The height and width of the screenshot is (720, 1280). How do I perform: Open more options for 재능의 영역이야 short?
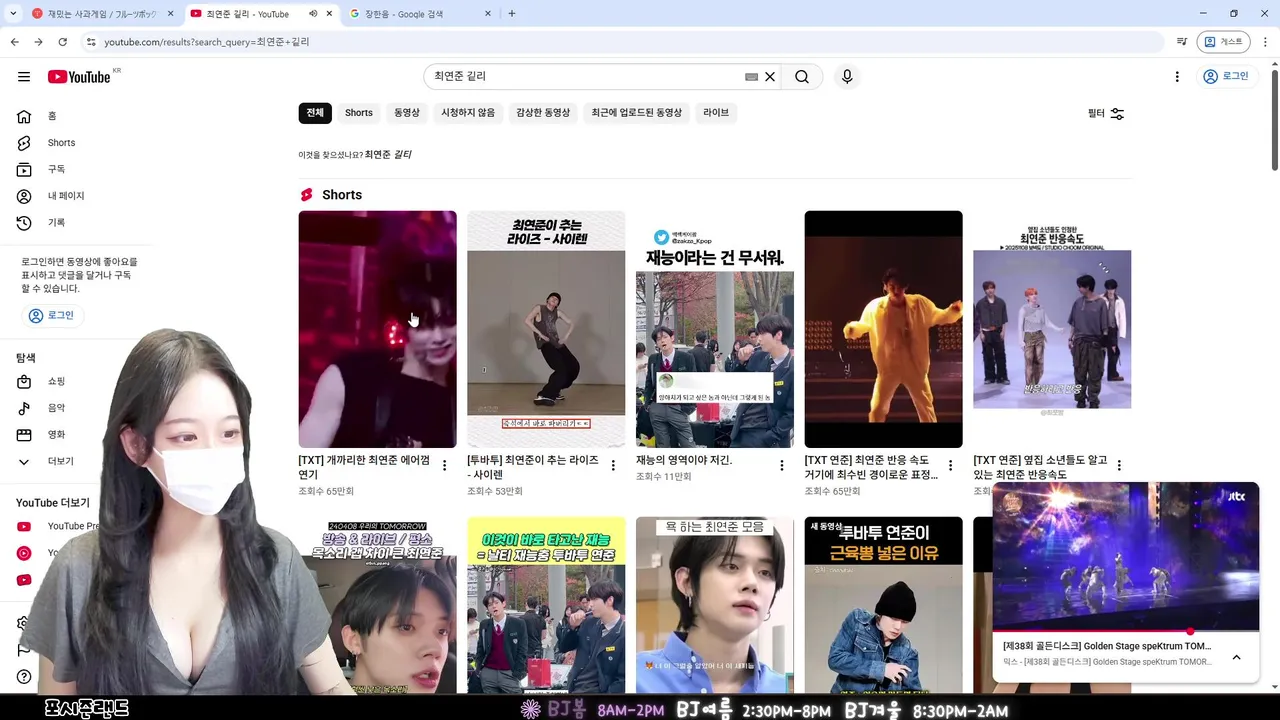[x=782, y=466]
